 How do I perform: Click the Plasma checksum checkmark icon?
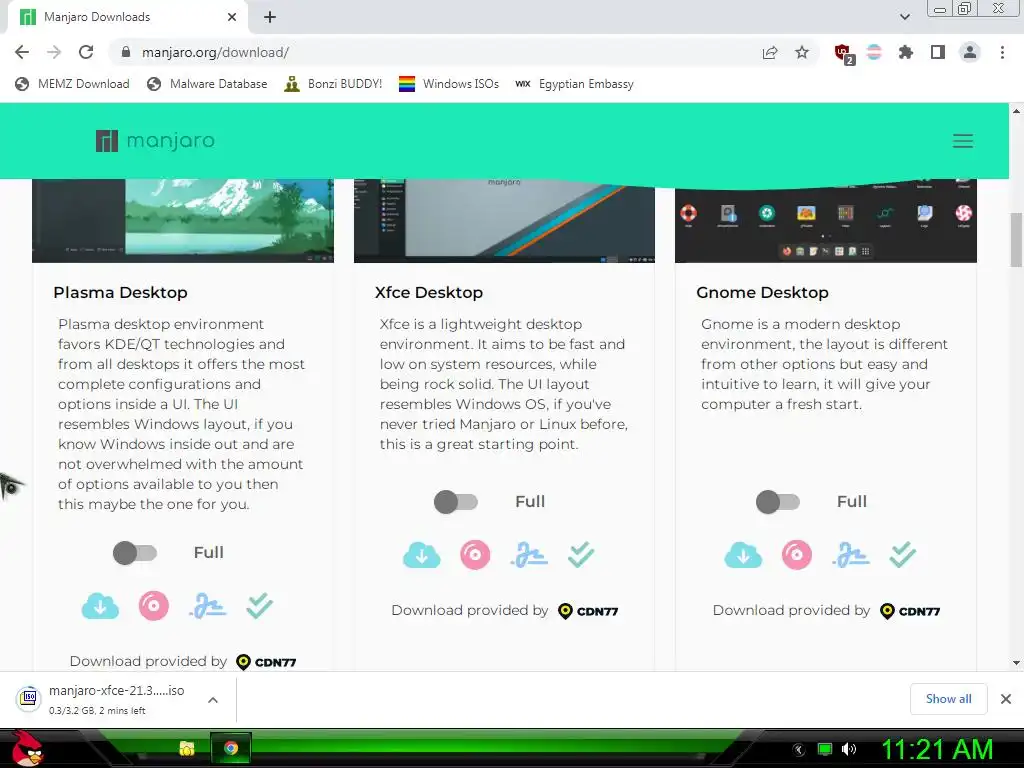(x=259, y=606)
